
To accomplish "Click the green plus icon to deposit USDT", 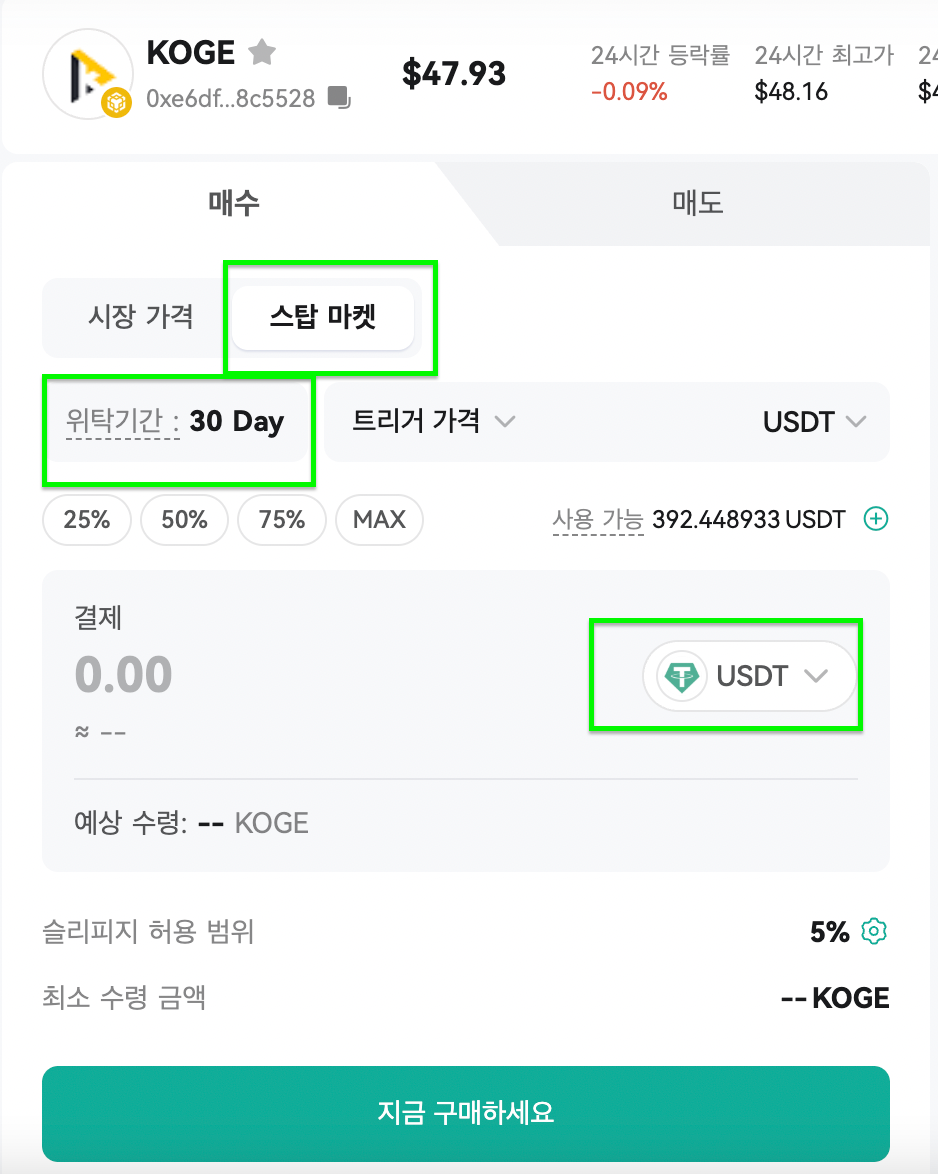I will pos(876,519).
